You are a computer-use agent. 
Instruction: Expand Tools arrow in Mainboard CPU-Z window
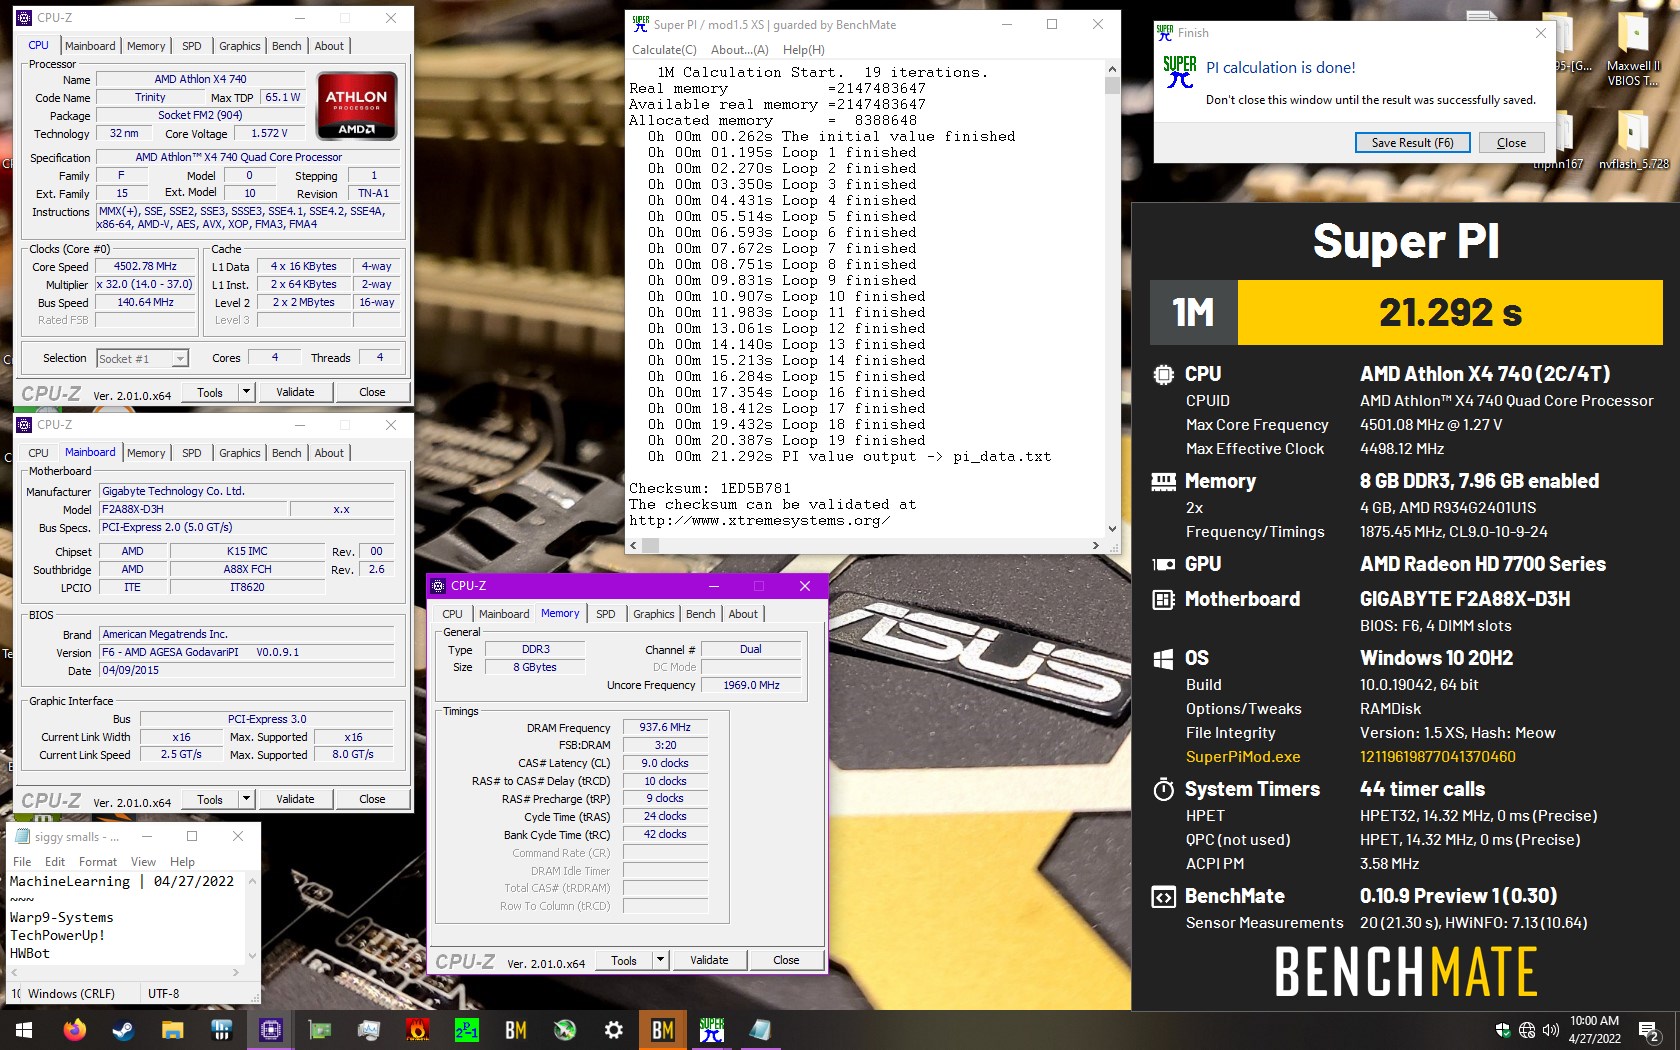(247, 799)
